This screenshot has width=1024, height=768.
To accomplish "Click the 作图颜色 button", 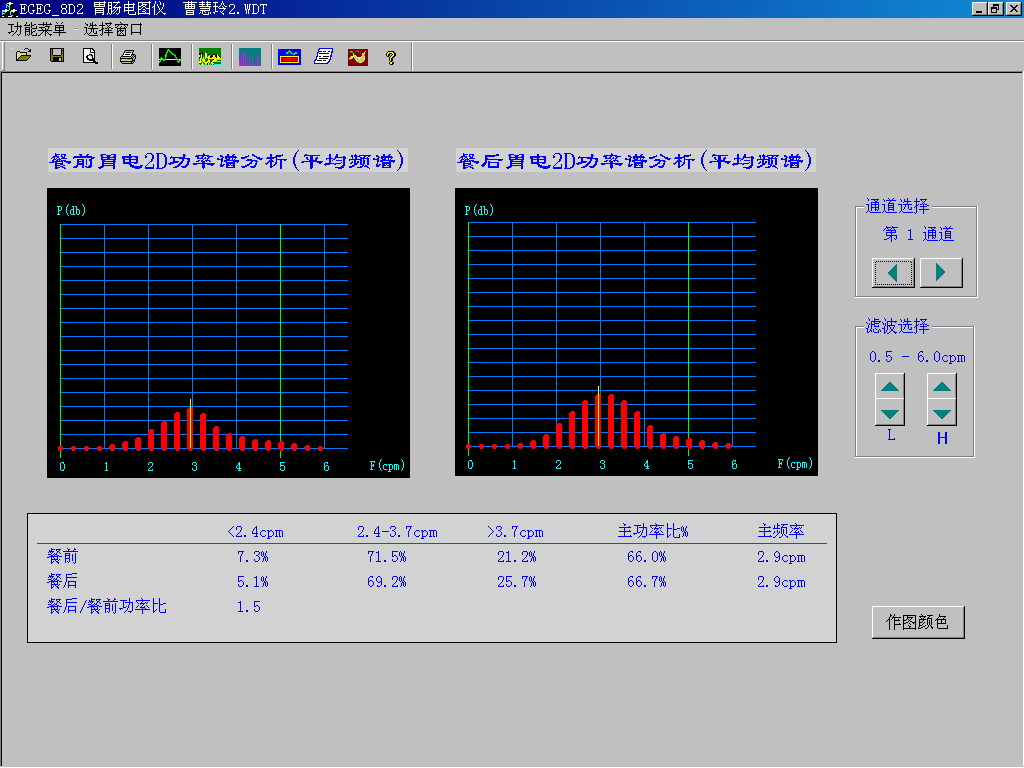I will click(x=918, y=622).
